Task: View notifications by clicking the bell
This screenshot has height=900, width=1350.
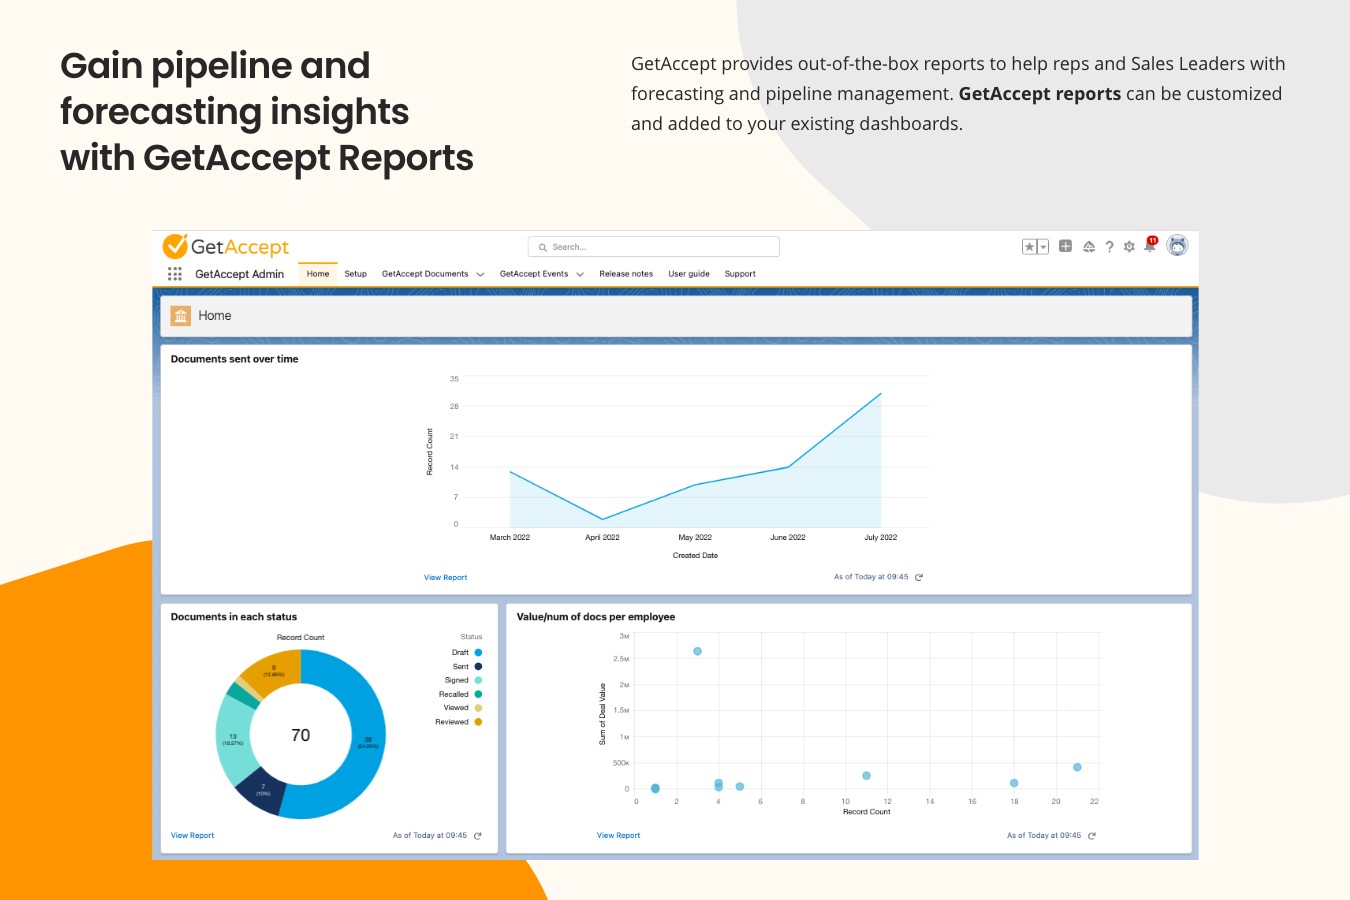Action: tap(1150, 247)
